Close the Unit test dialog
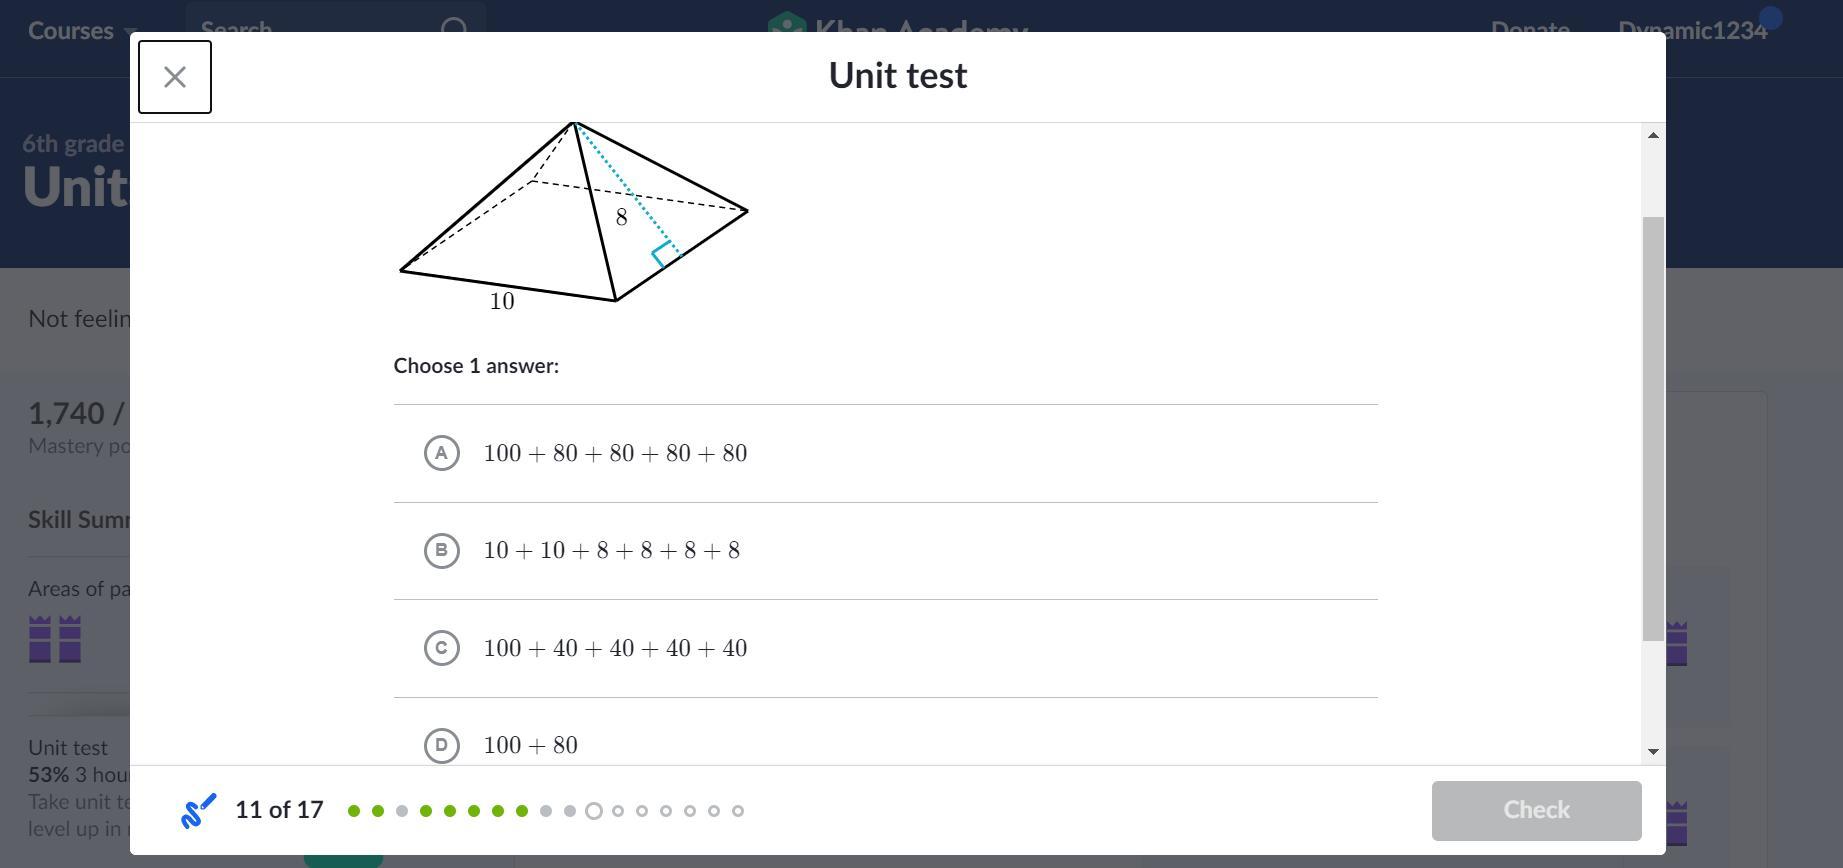 click(175, 77)
